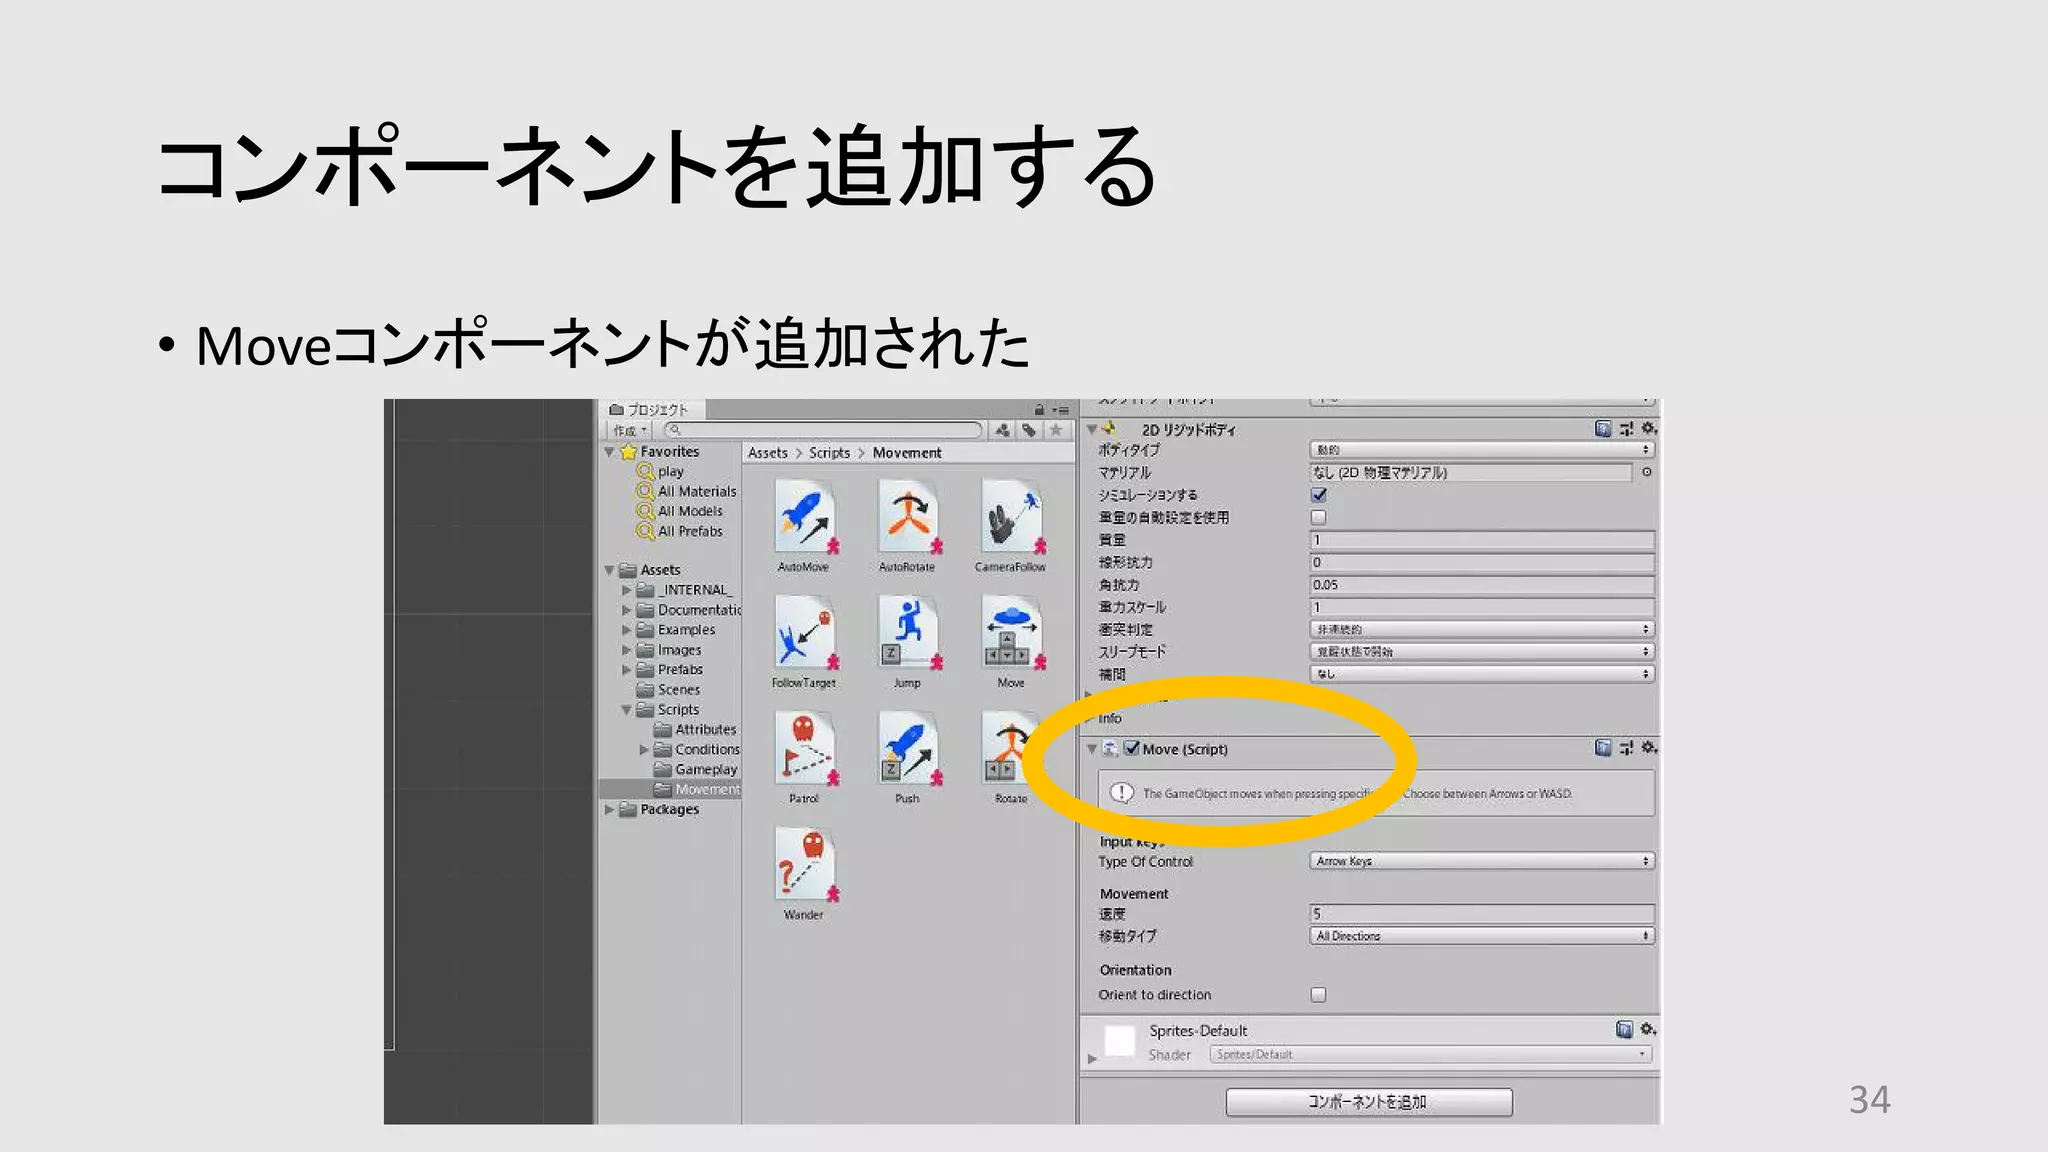Viewport: 2048px width, 1152px height.
Task: Click Assets in the breadcrumb path
Action: tap(768, 453)
